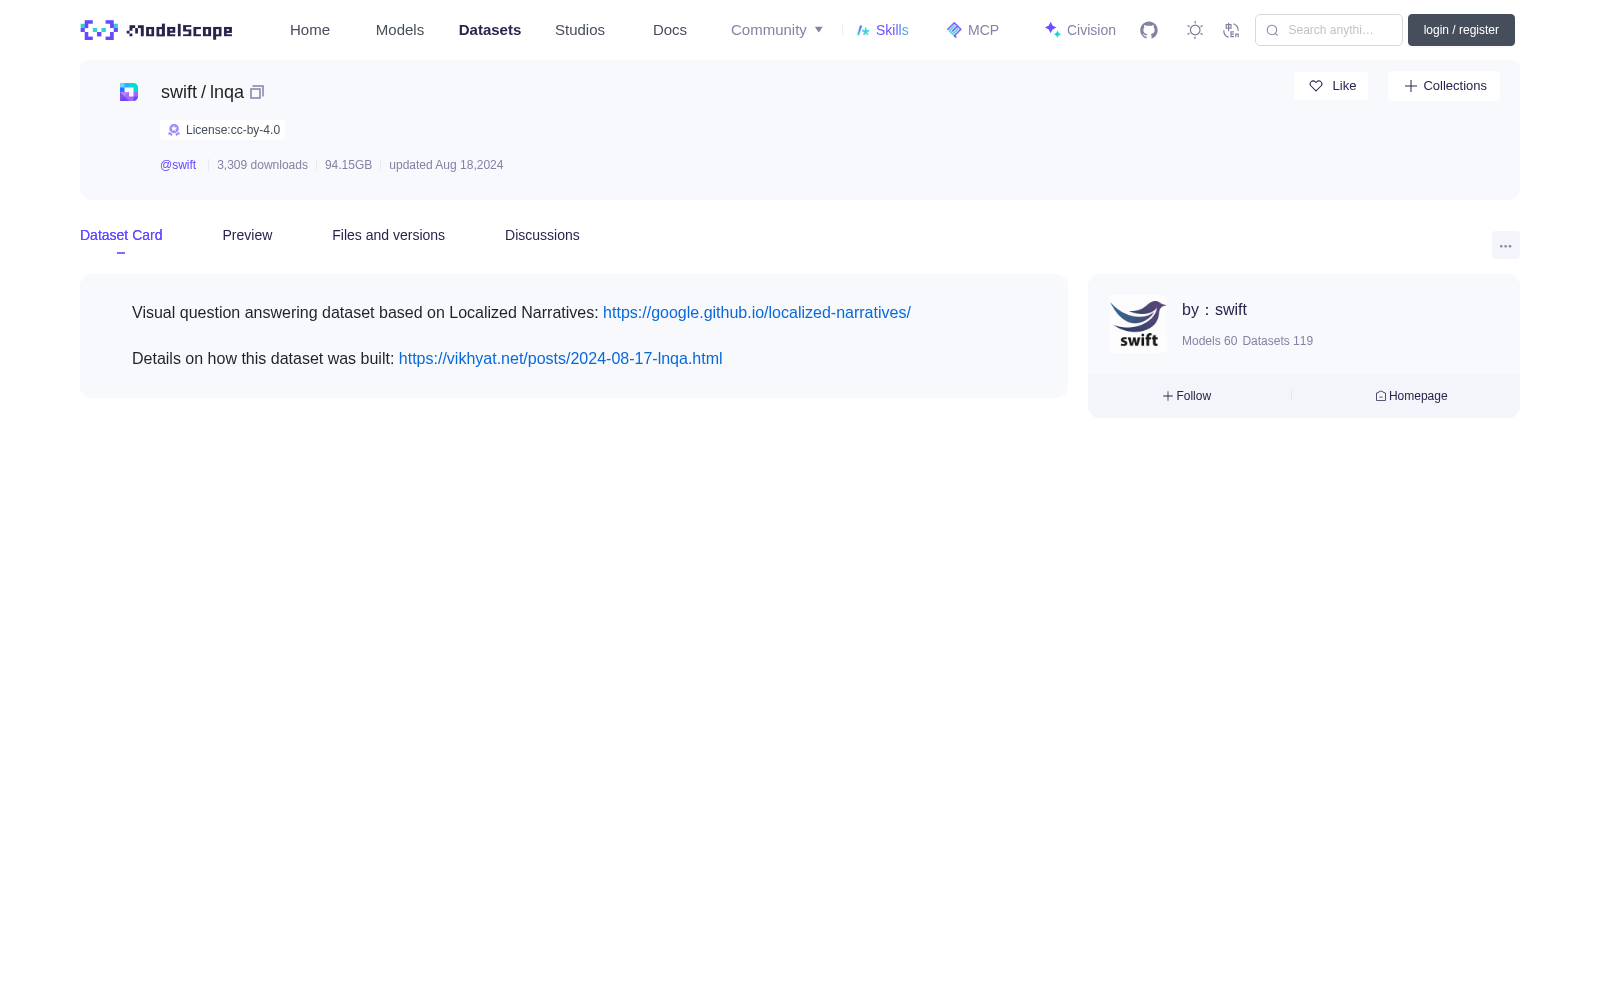The height and width of the screenshot is (1000, 1600).
Task: Click the plus icon for Collections
Action: coord(1411,86)
